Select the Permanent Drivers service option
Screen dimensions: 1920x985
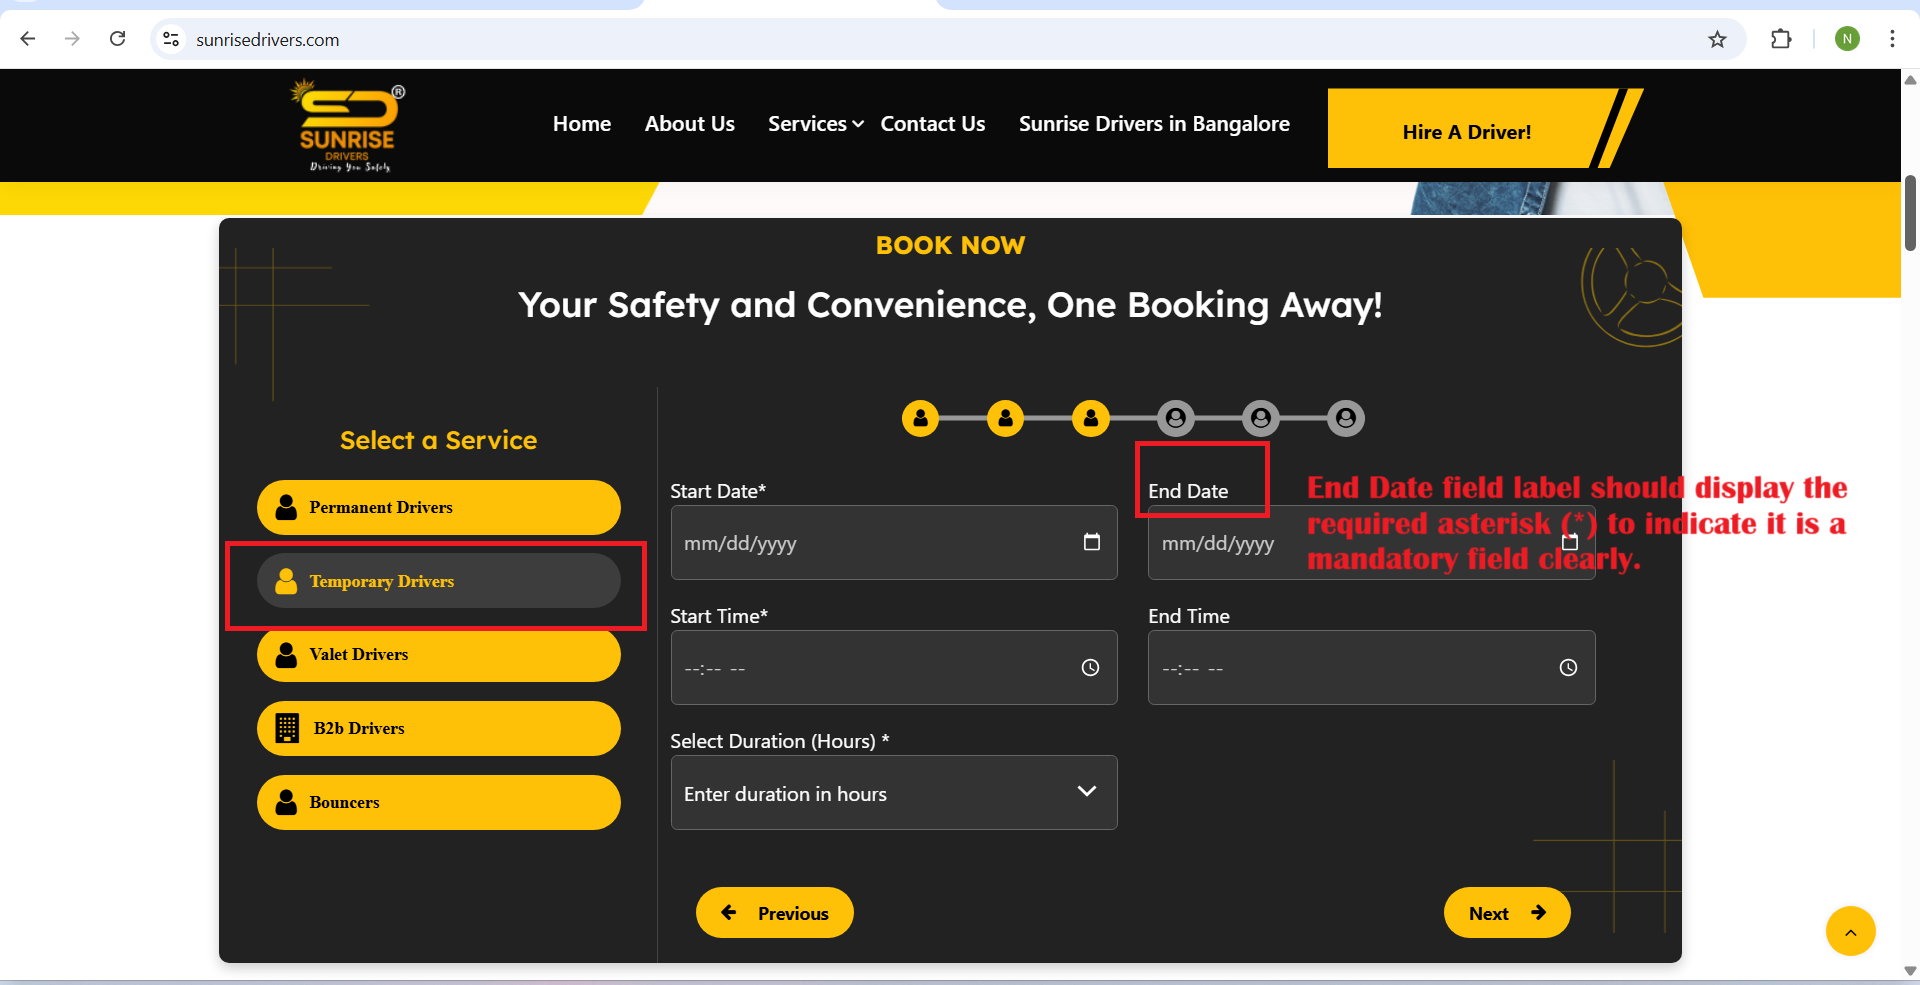(x=438, y=508)
